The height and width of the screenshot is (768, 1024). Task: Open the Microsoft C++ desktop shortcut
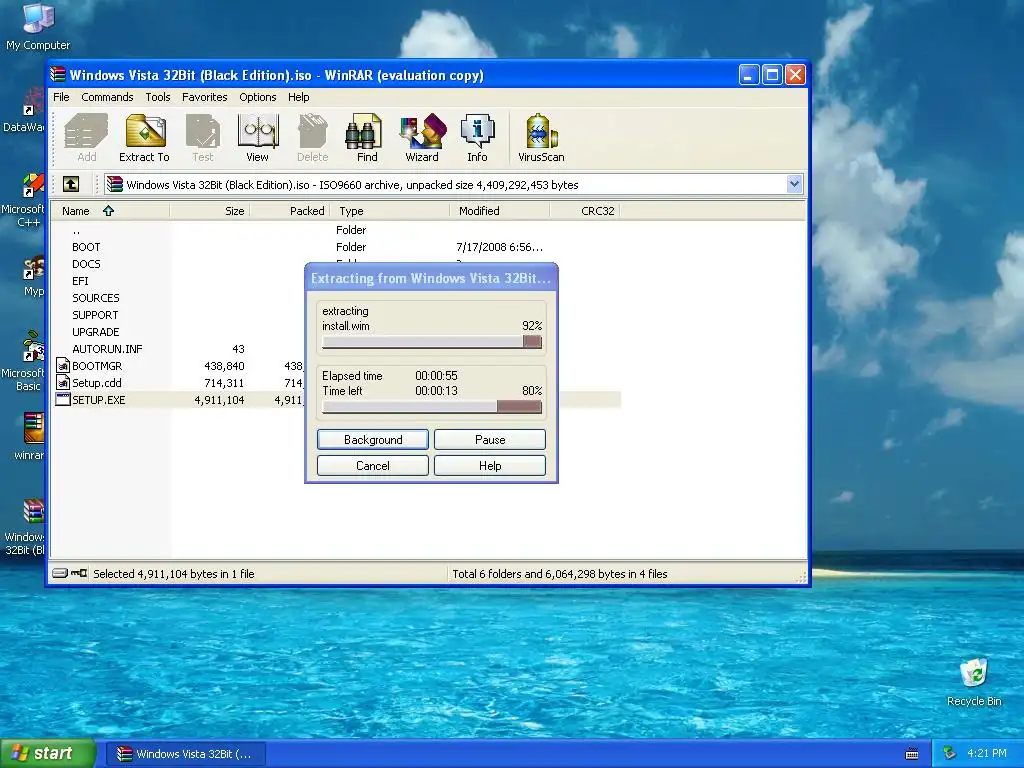pos(24,200)
